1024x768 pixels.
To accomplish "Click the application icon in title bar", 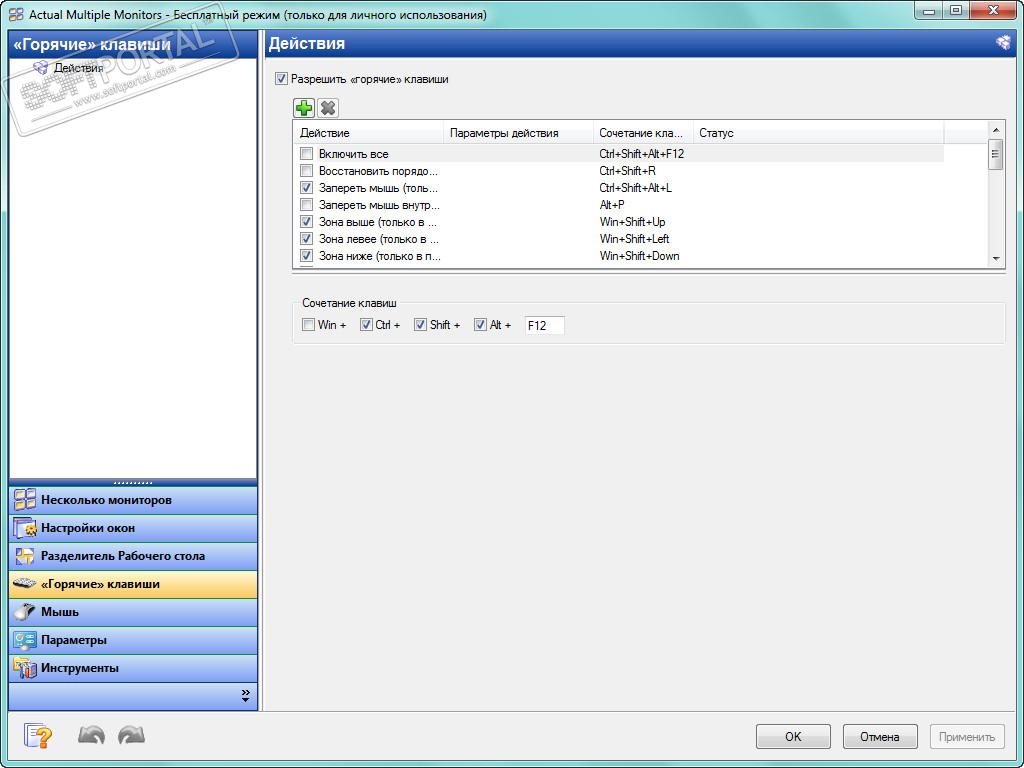I will coord(16,14).
